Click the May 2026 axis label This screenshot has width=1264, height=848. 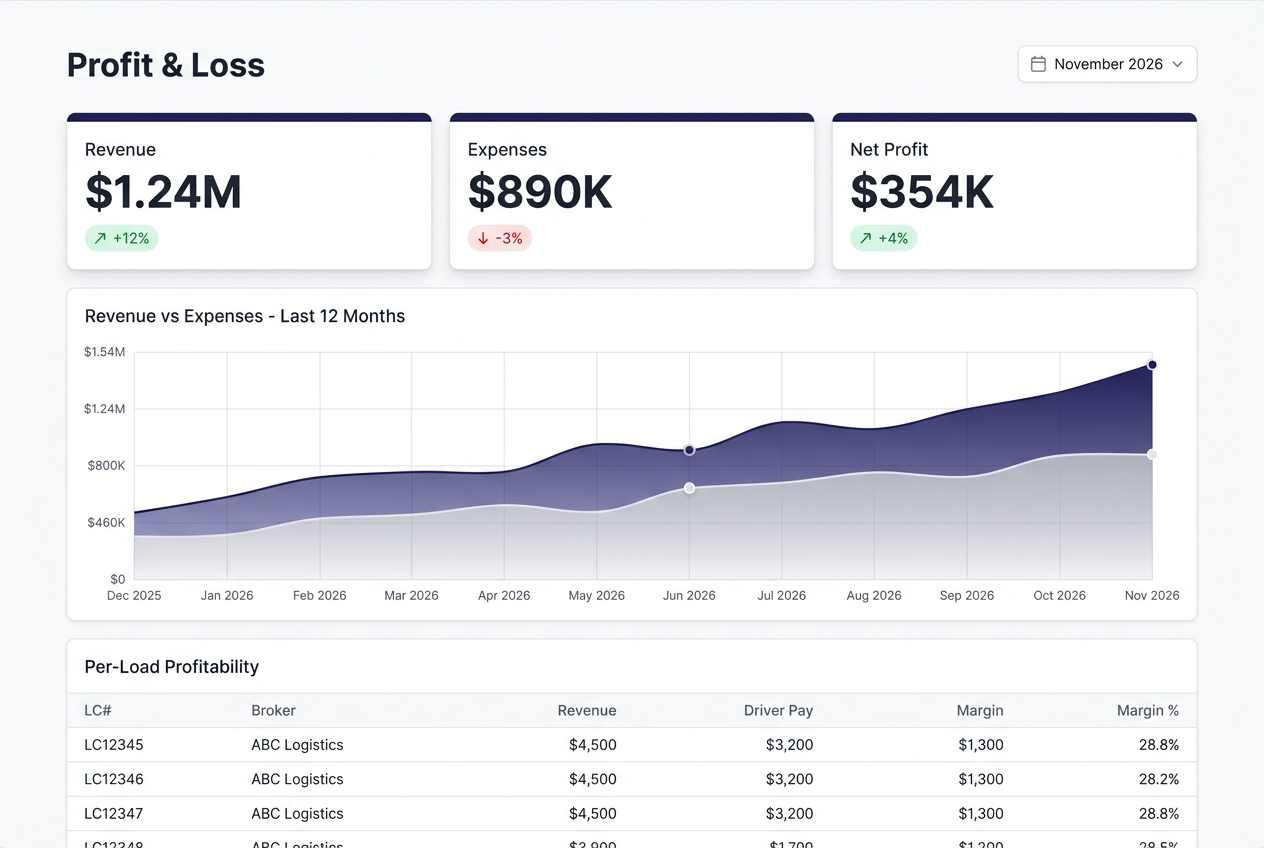pyautogui.click(x=597, y=595)
